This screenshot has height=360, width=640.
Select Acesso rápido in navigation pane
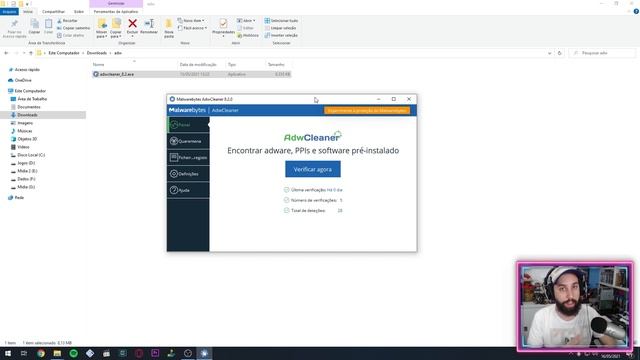click(x=27, y=70)
